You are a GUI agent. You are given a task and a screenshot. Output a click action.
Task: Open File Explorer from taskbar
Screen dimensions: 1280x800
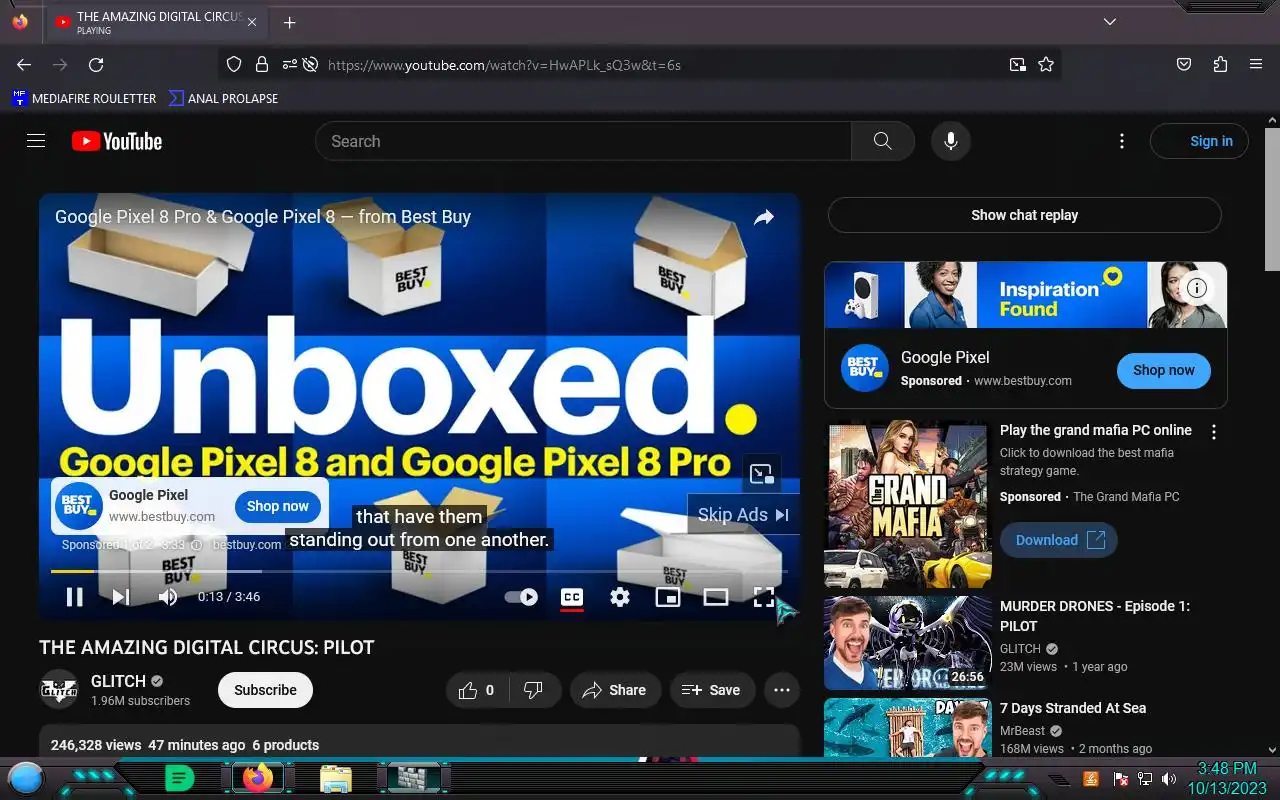[336, 778]
